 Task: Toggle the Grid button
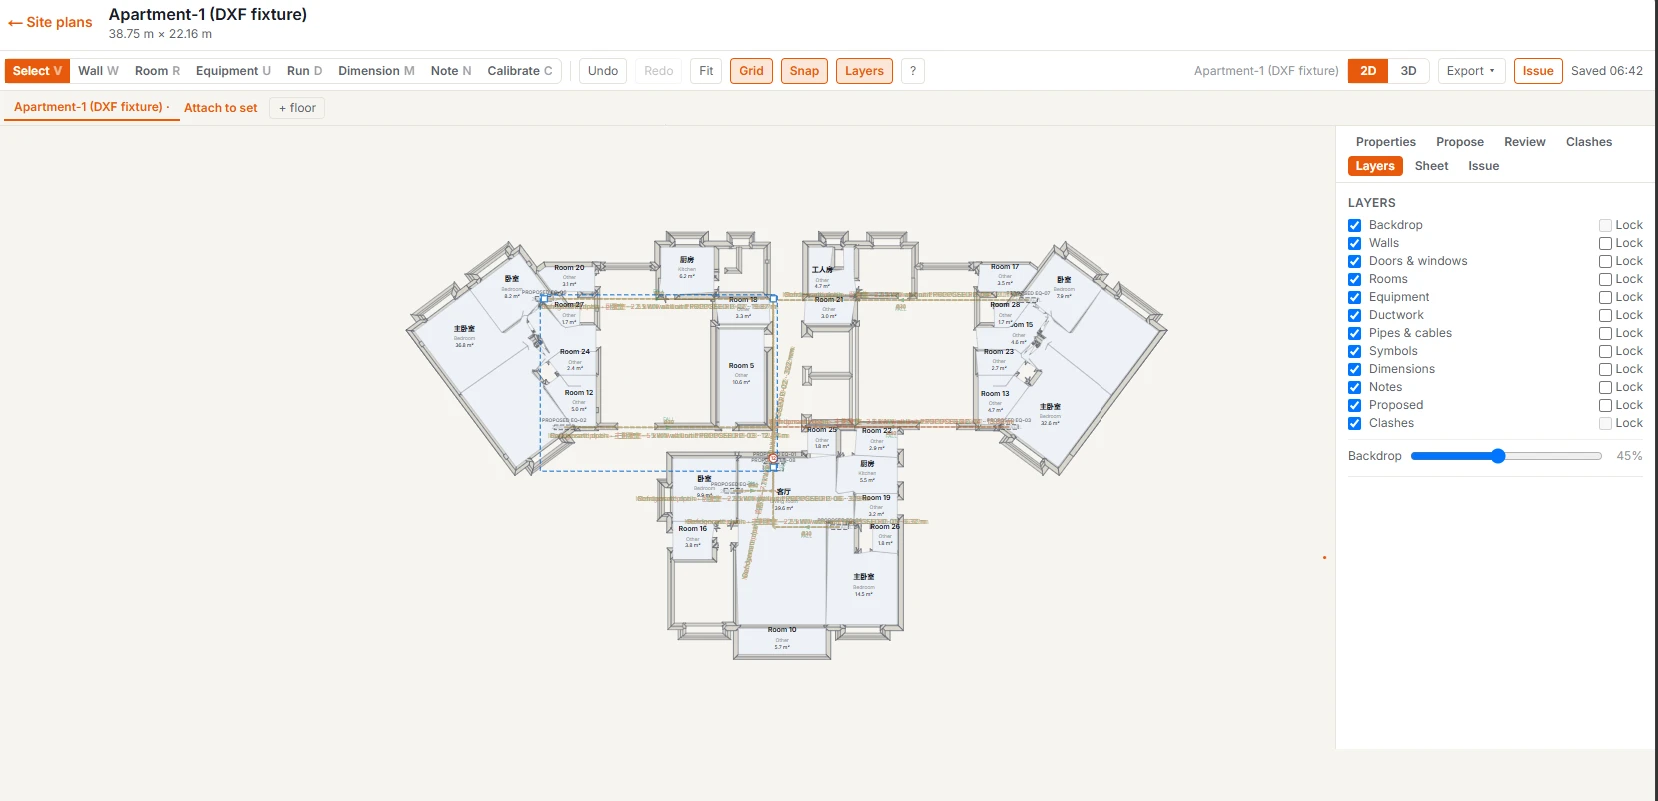click(751, 71)
